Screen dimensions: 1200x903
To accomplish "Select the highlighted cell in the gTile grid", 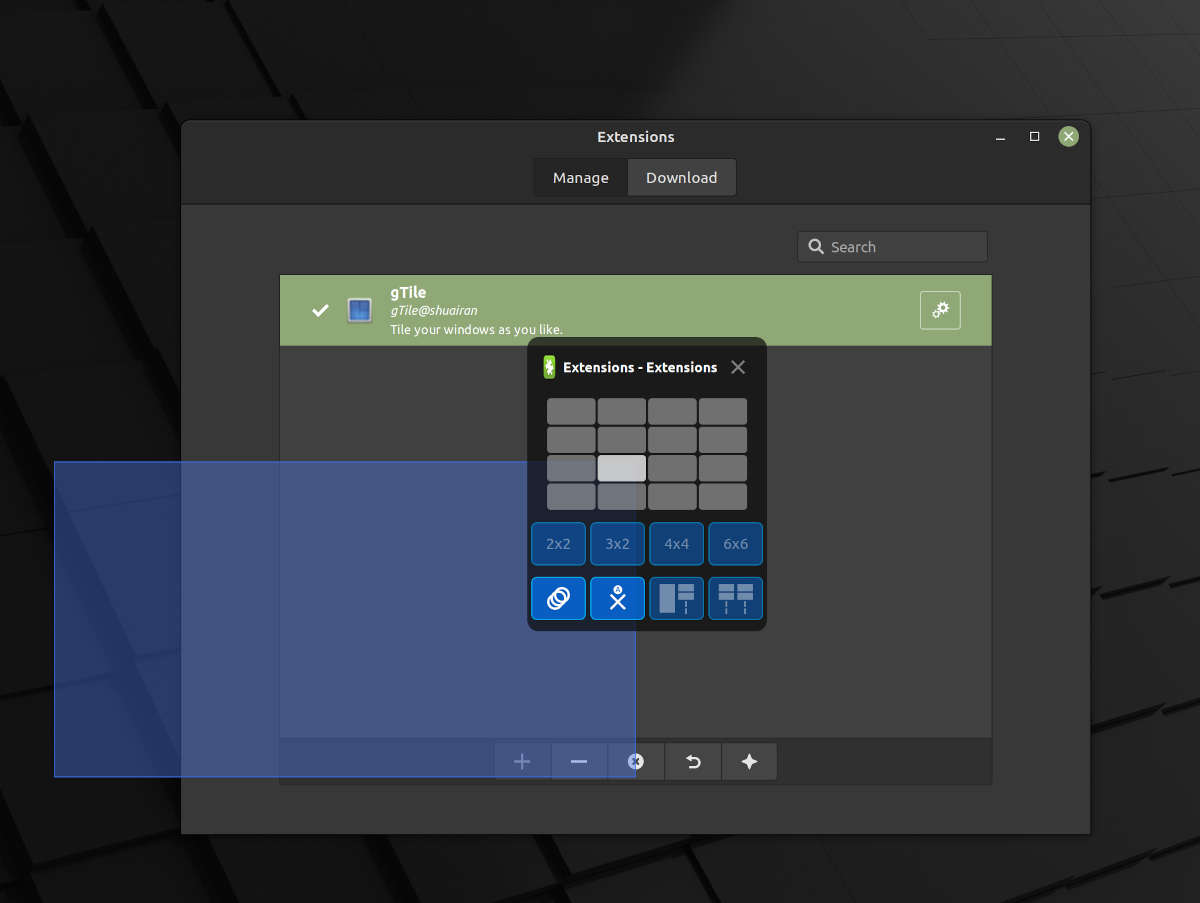I will [x=621, y=467].
